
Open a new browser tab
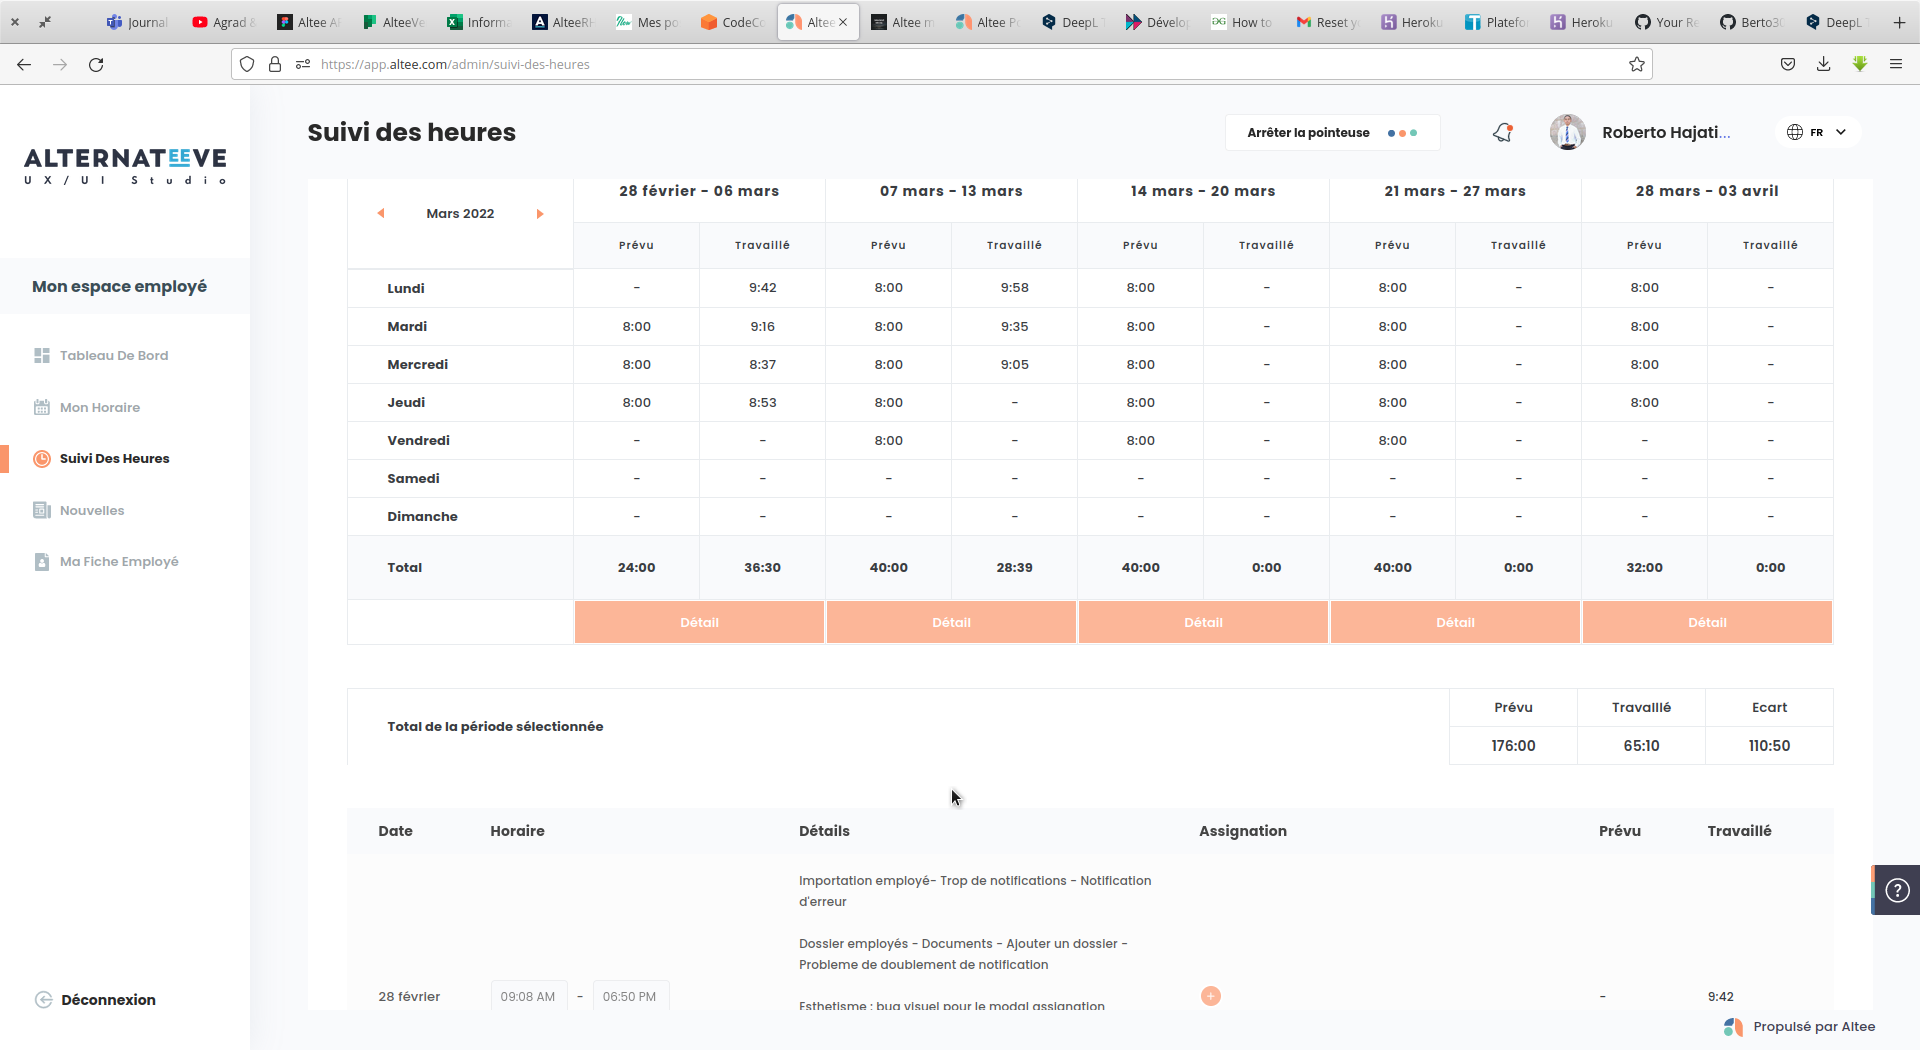point(1899,22)
